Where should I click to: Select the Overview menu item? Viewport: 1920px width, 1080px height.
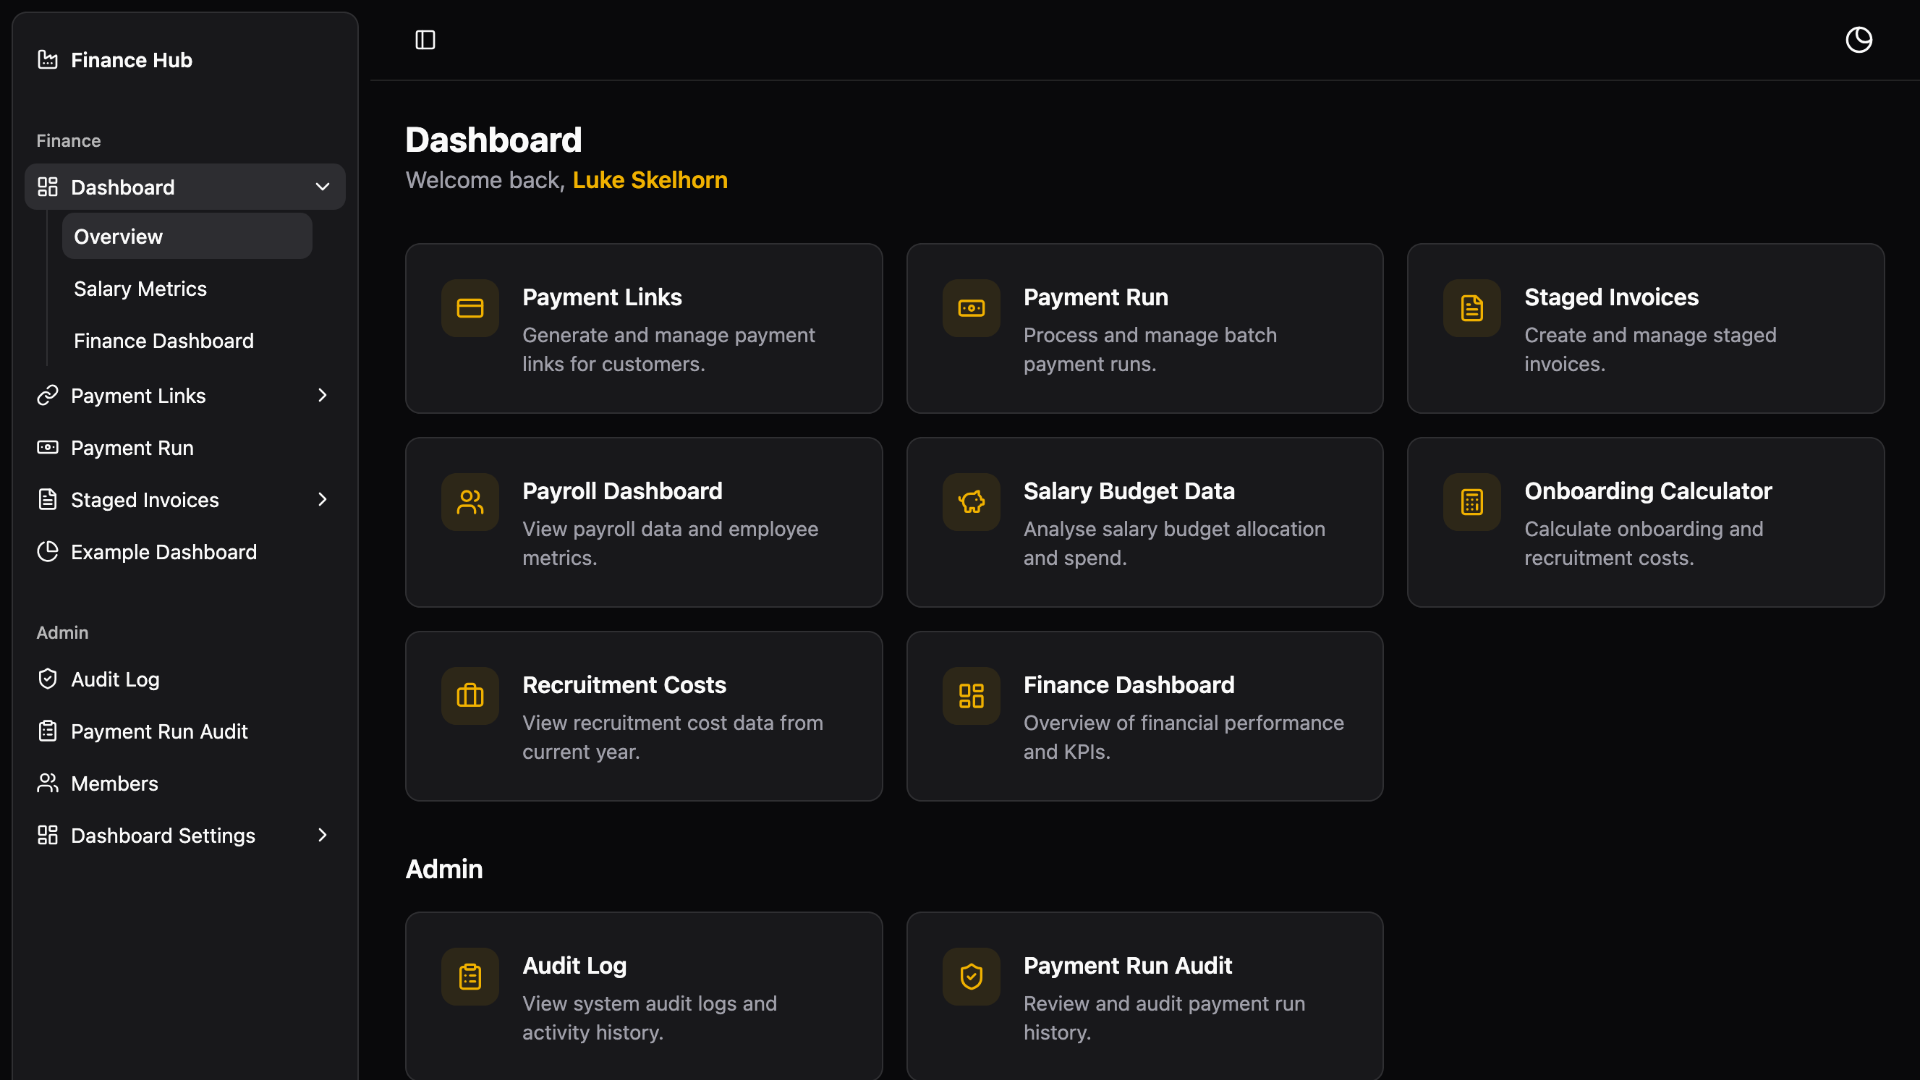click(x=117, y=236)
